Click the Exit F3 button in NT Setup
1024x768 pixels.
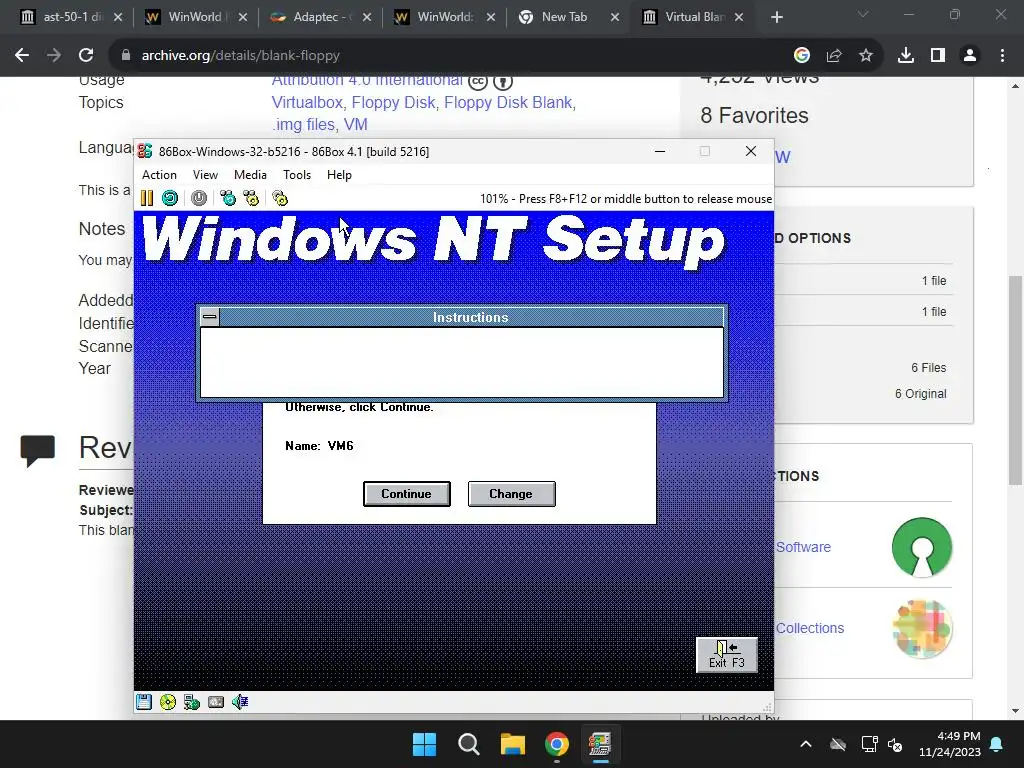coord(727,655)
